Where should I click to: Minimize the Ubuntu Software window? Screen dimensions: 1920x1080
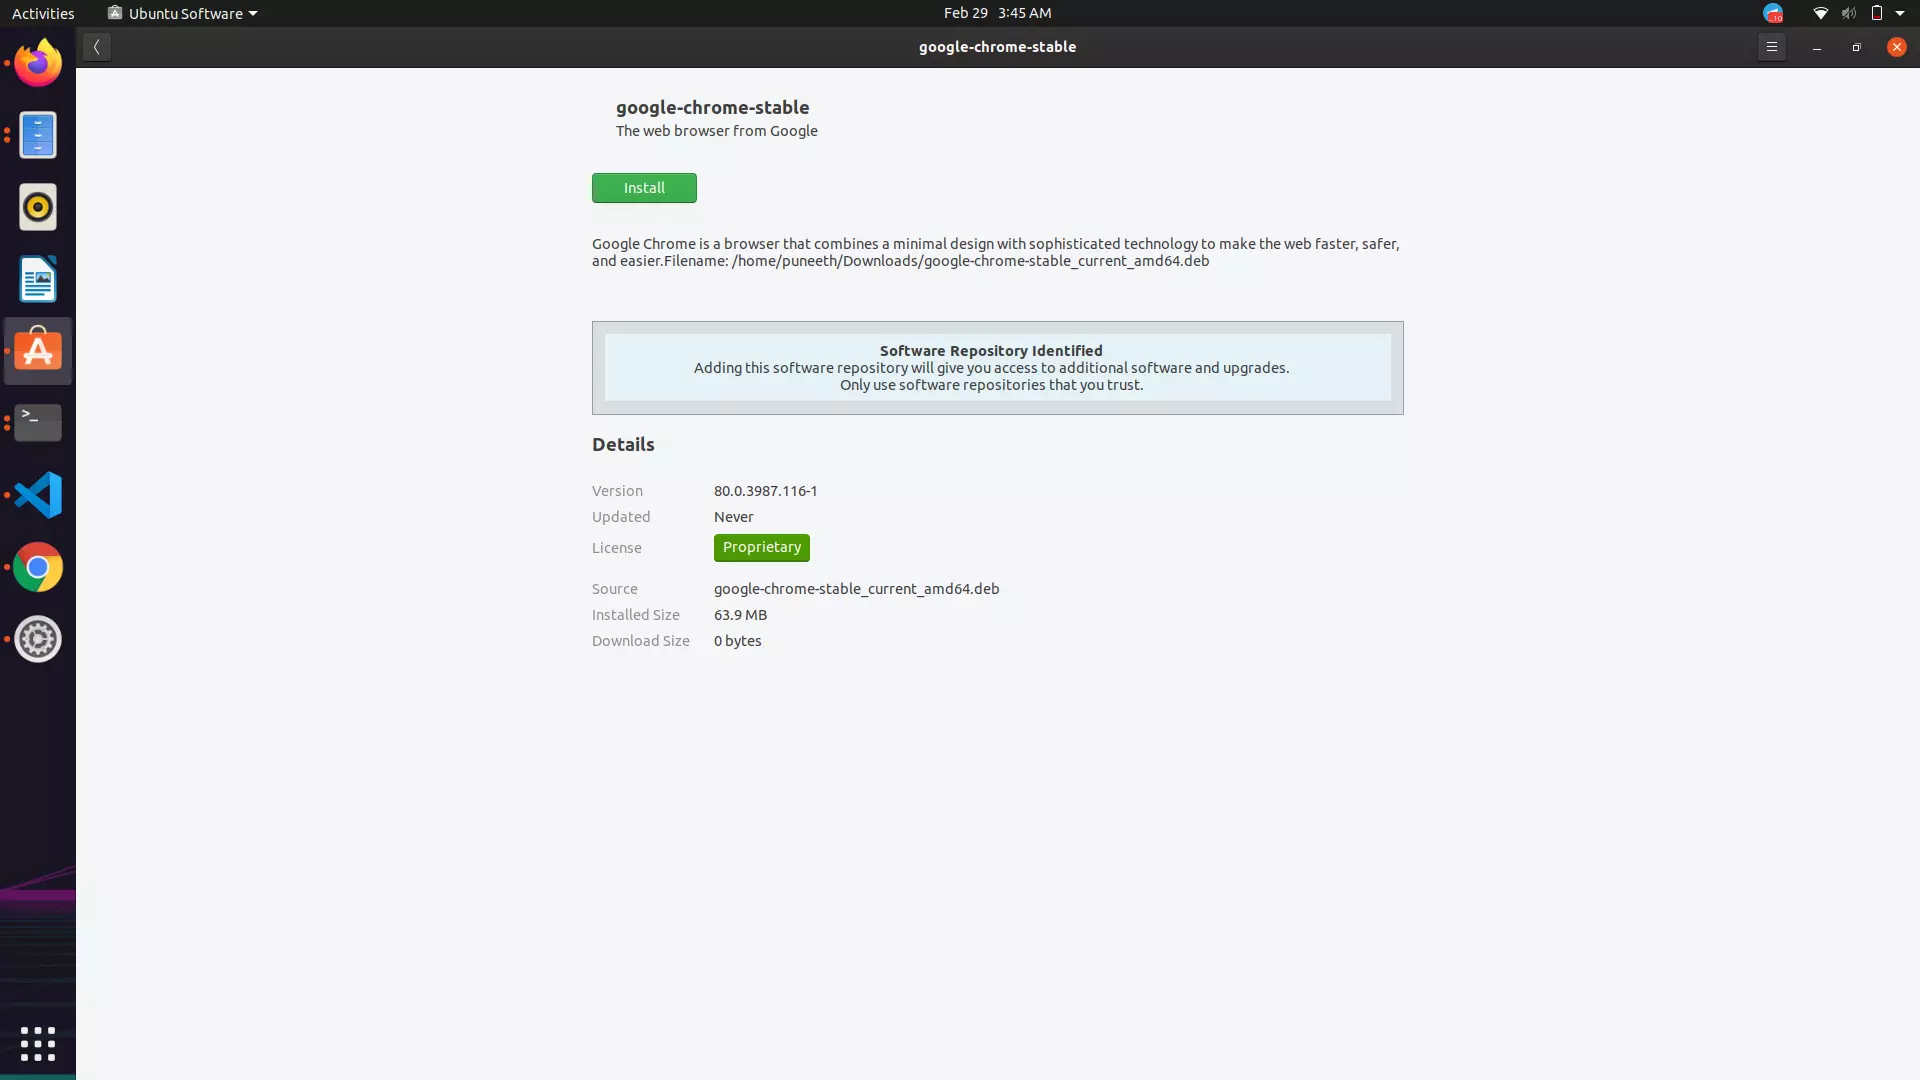(1816, 47)
